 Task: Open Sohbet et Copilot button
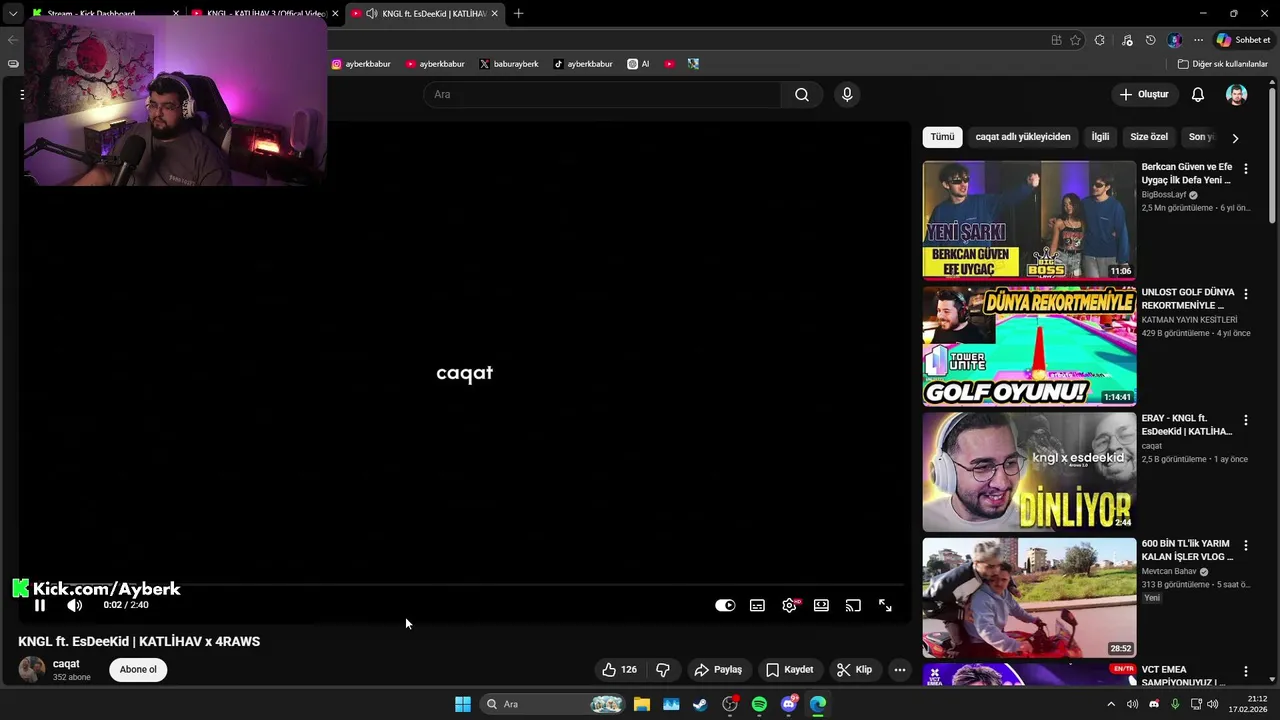tap(1243, 40)
